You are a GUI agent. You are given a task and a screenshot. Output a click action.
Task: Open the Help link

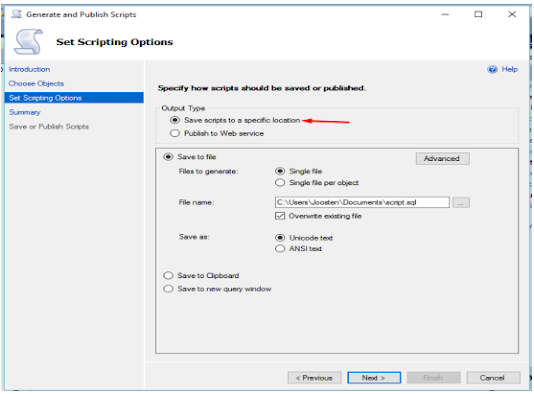click(x=509, y=69)
